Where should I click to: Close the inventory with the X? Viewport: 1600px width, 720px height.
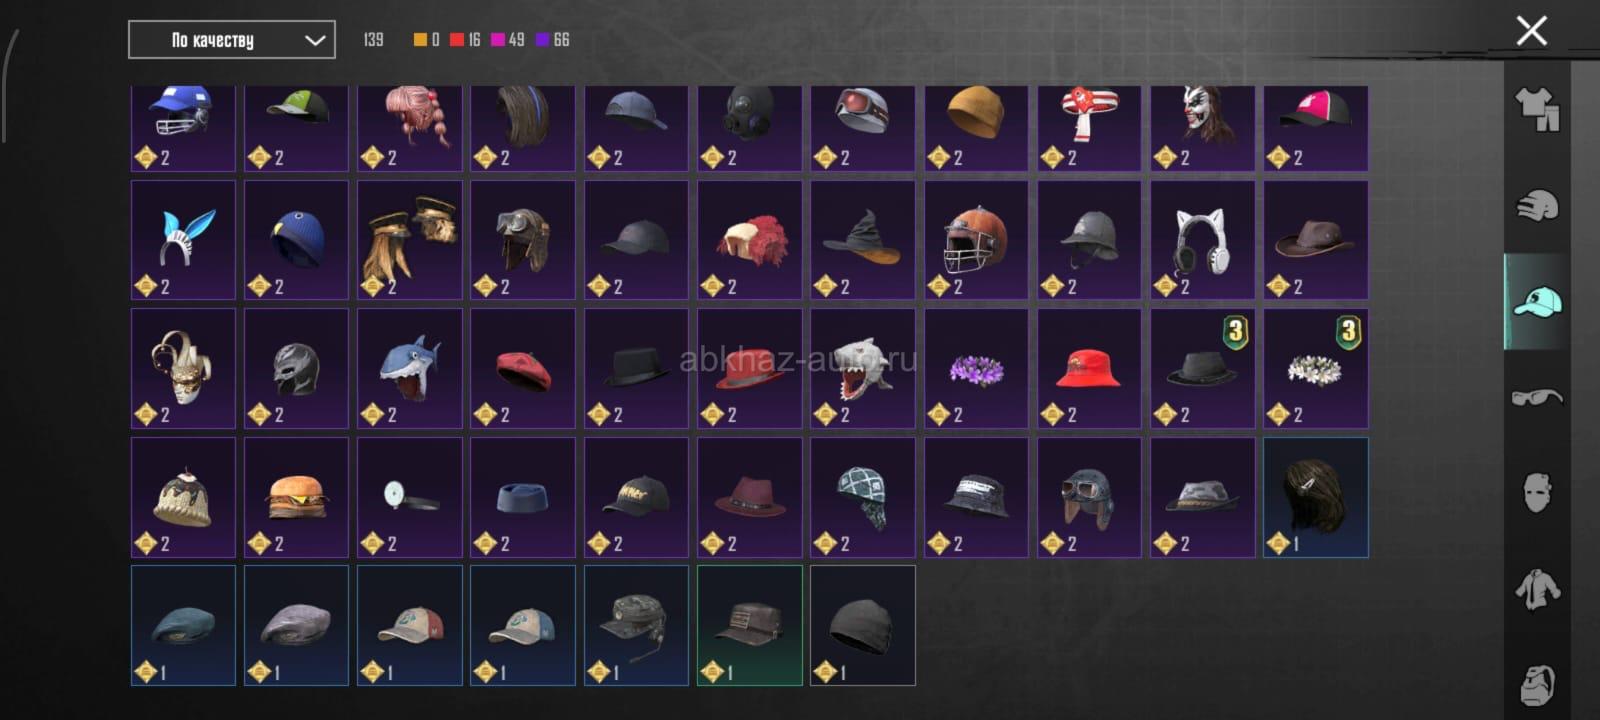point(1531,30)
